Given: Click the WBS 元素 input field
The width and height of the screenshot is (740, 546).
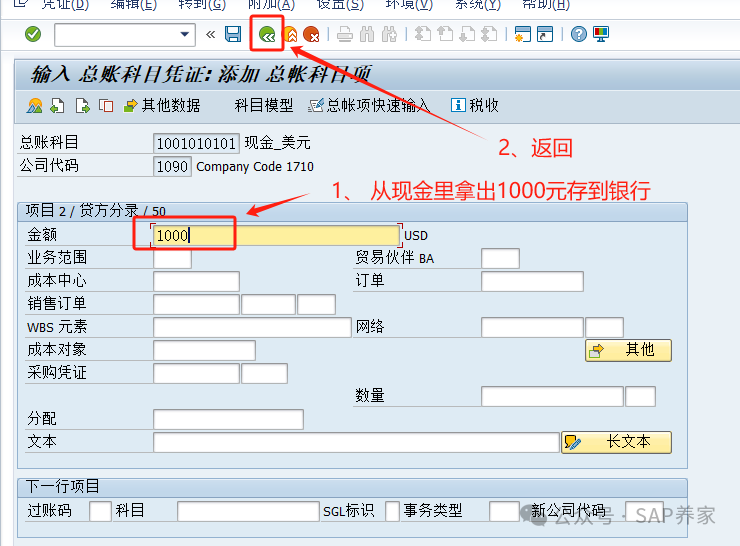Looking at the screenshot, I should pos(252,328).
